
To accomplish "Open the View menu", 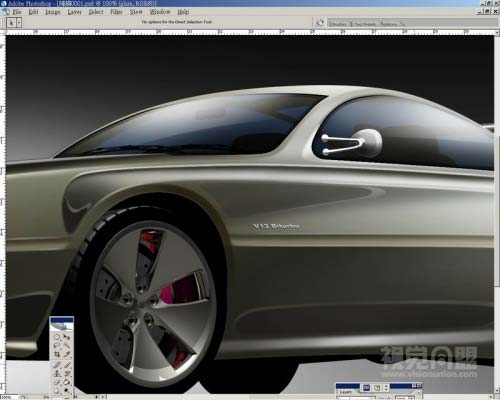I will tap(136, 12).
